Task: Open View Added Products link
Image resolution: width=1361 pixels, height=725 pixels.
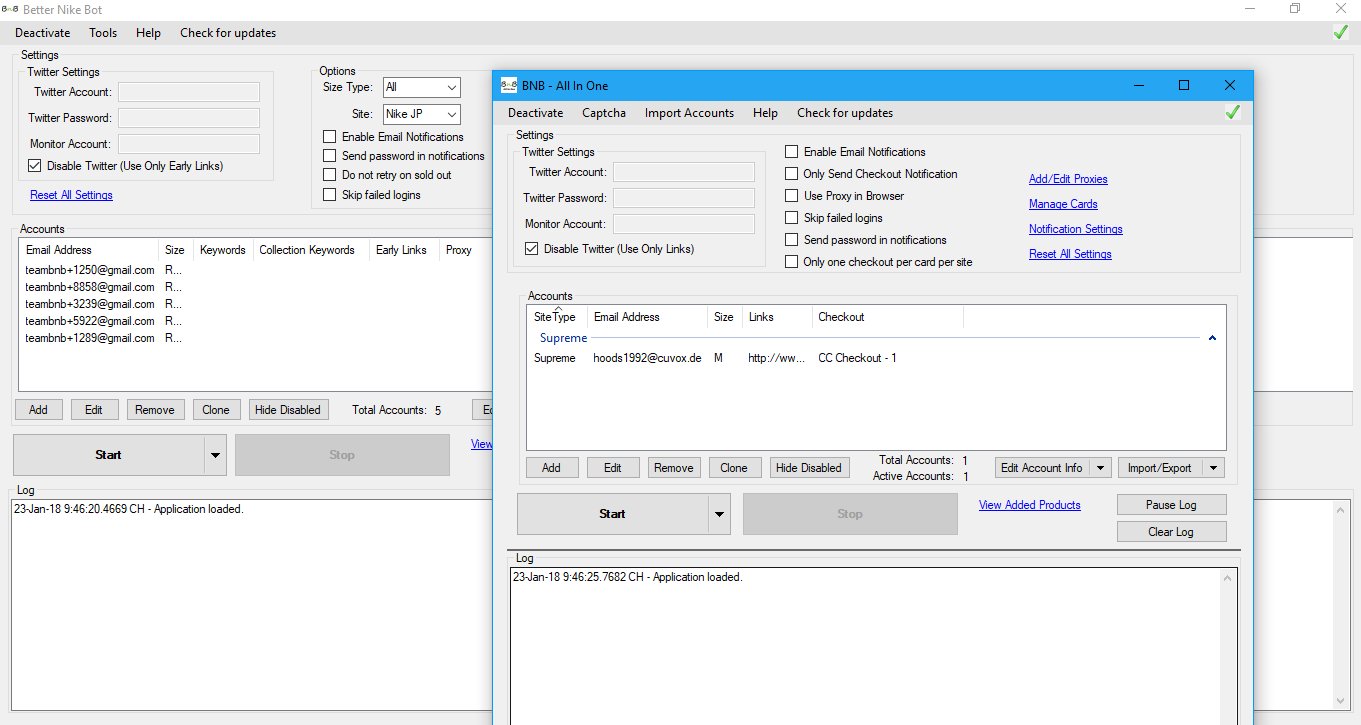Action: pyautogui.click(x=1030, y=505)
